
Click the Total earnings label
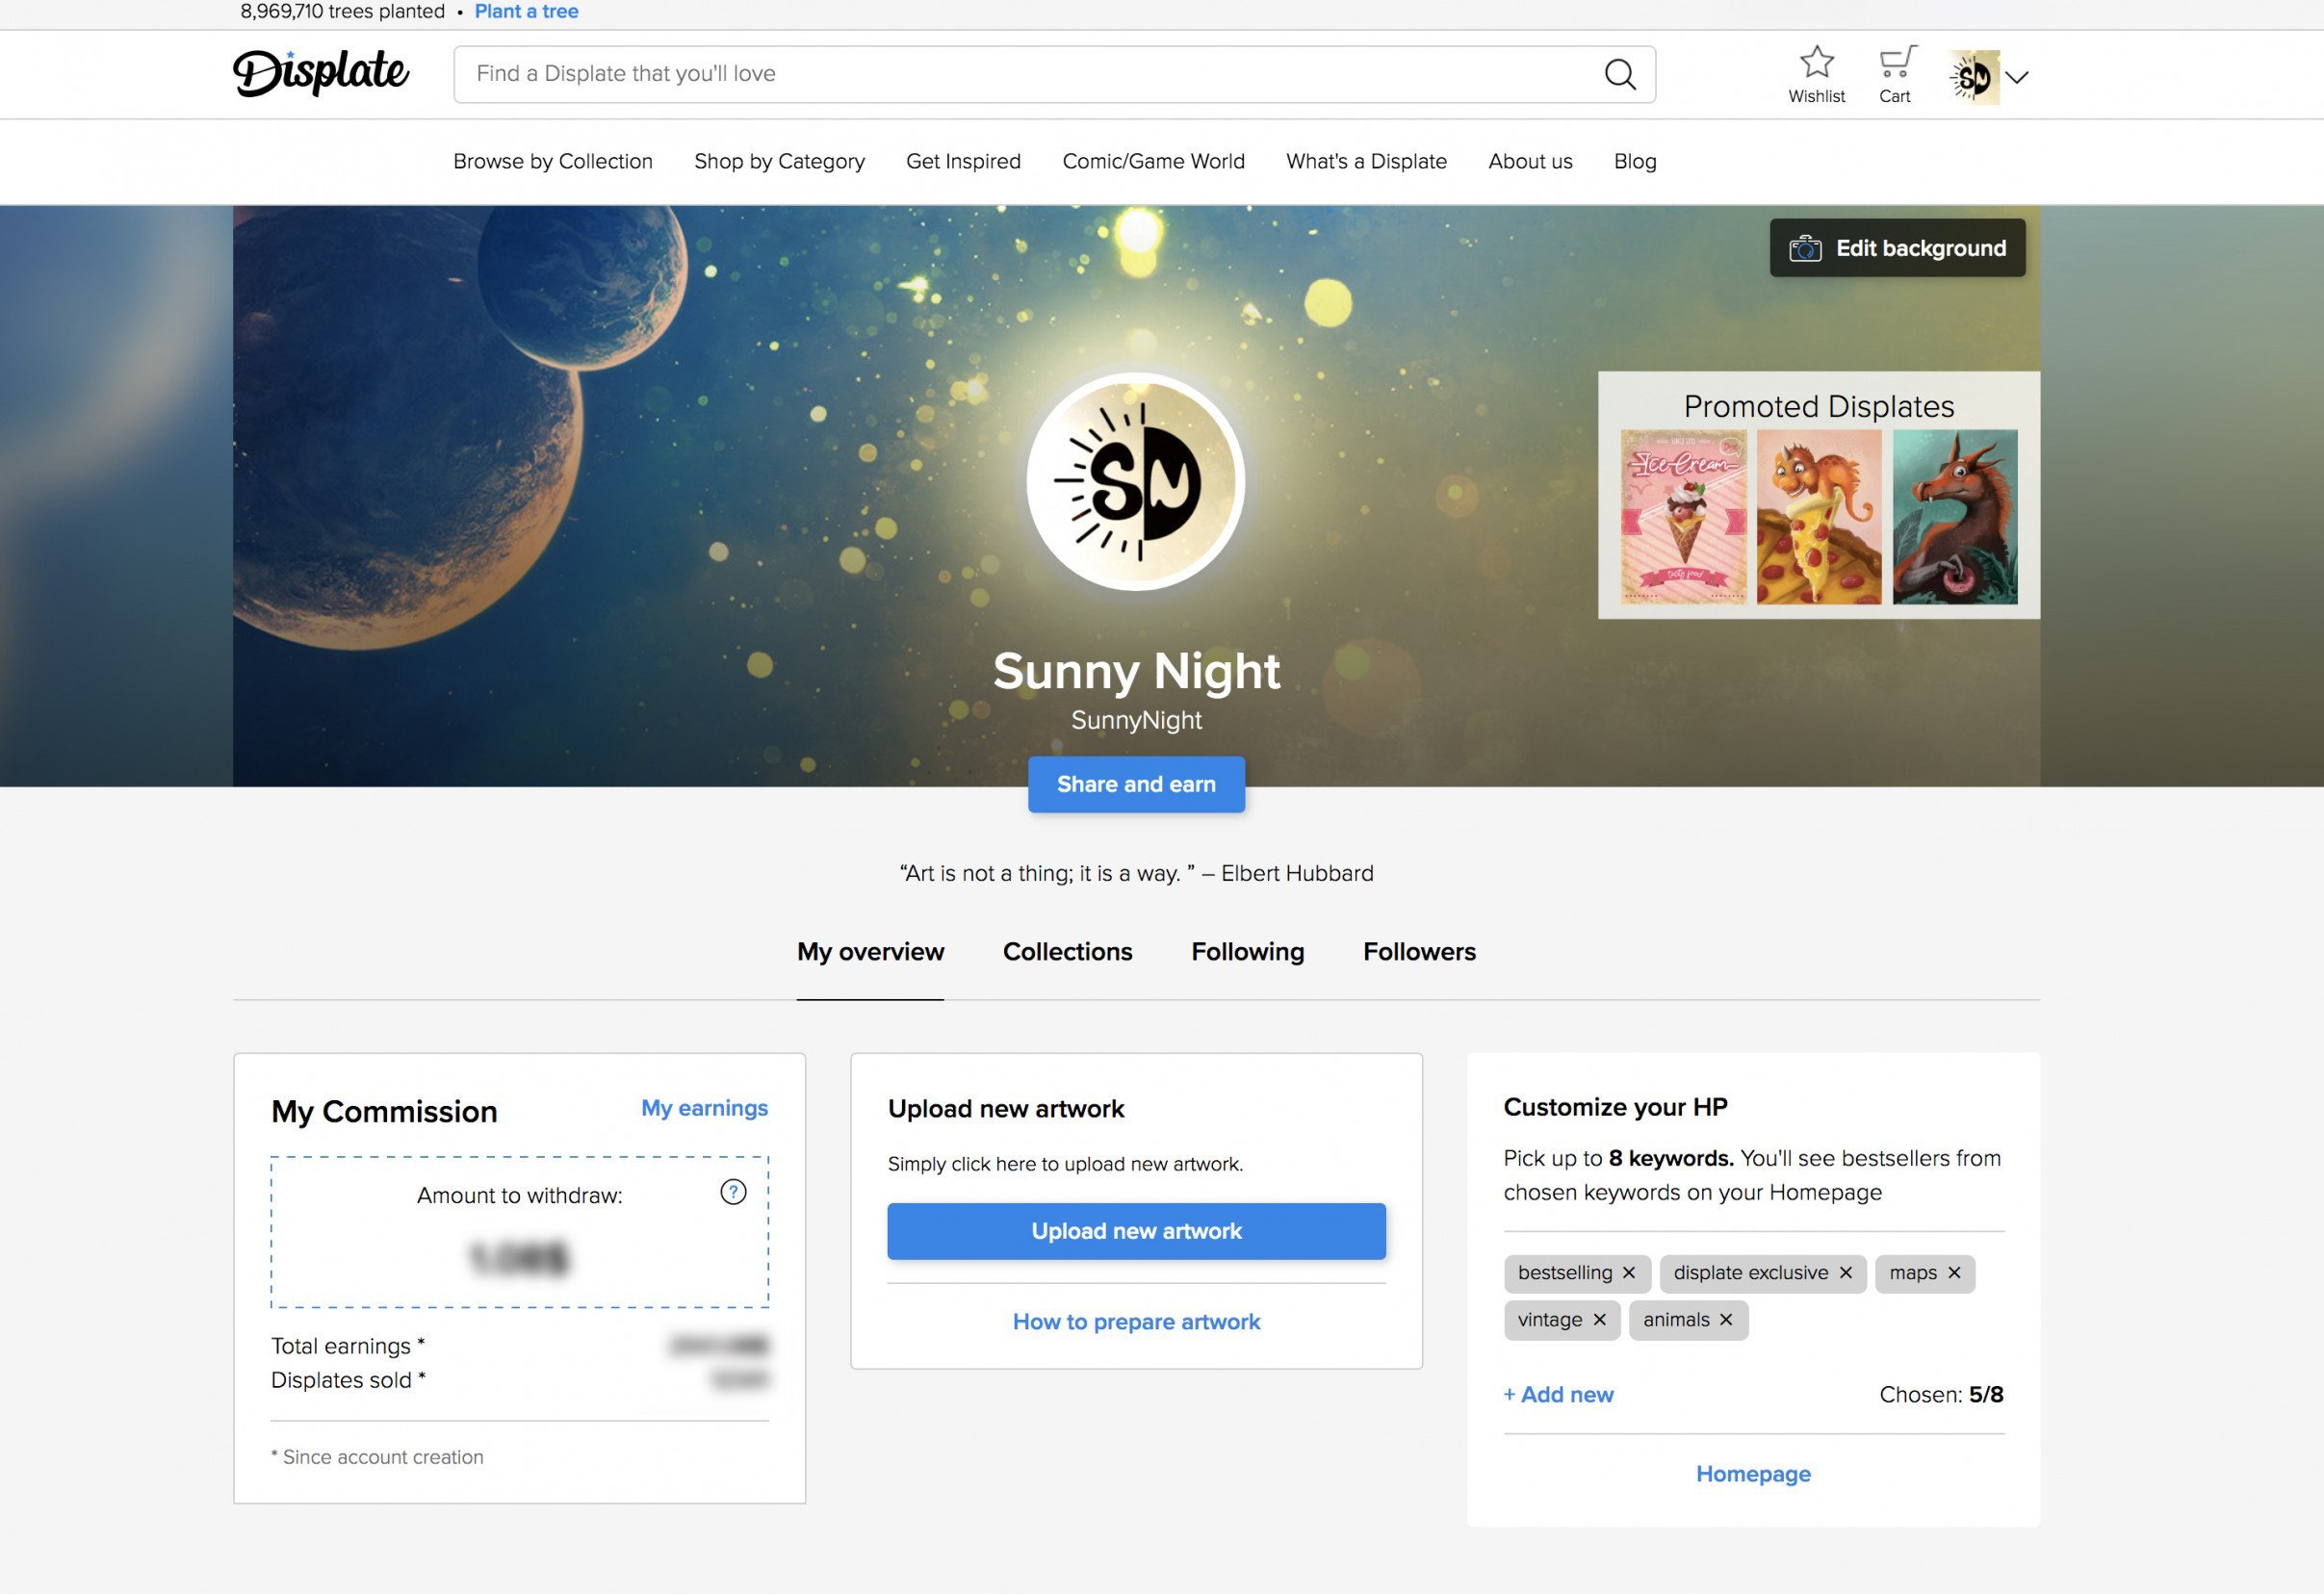pos(348,1346)
